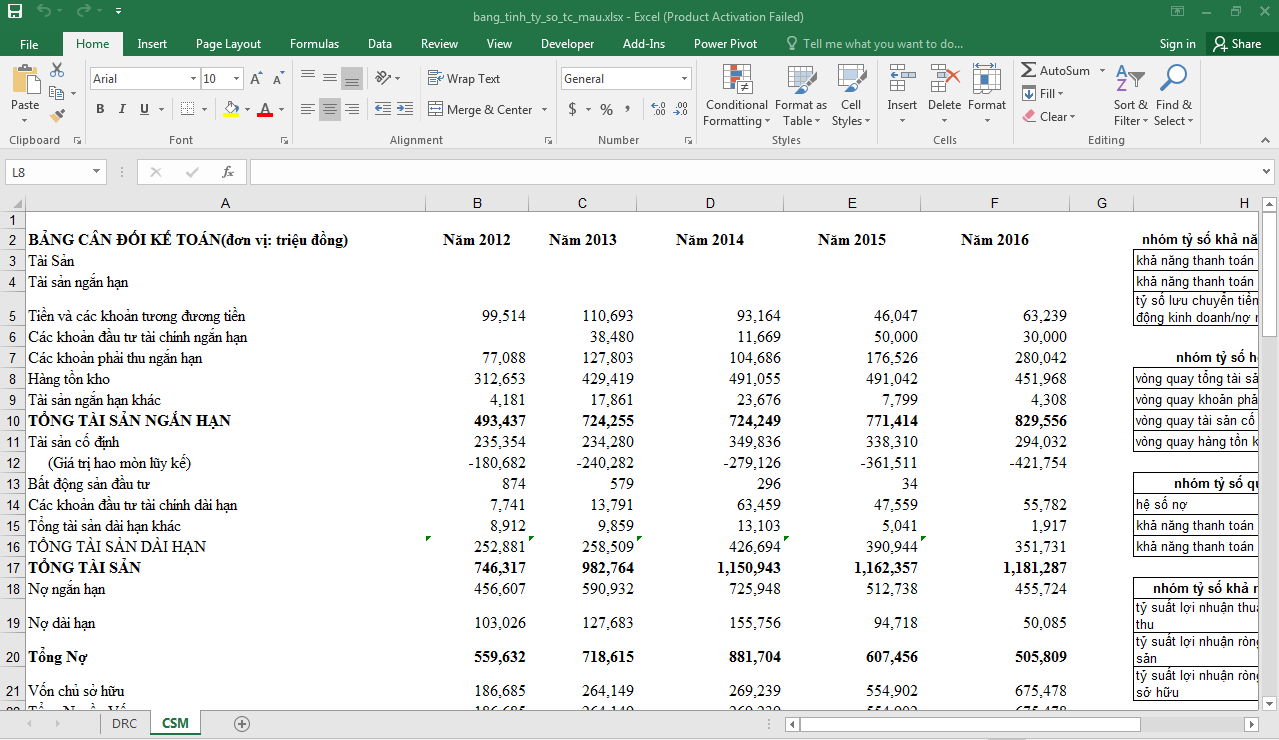Open Sort & Filter tool
The height and width of the screenshot is (740, 1279).
pos(1131,96)
